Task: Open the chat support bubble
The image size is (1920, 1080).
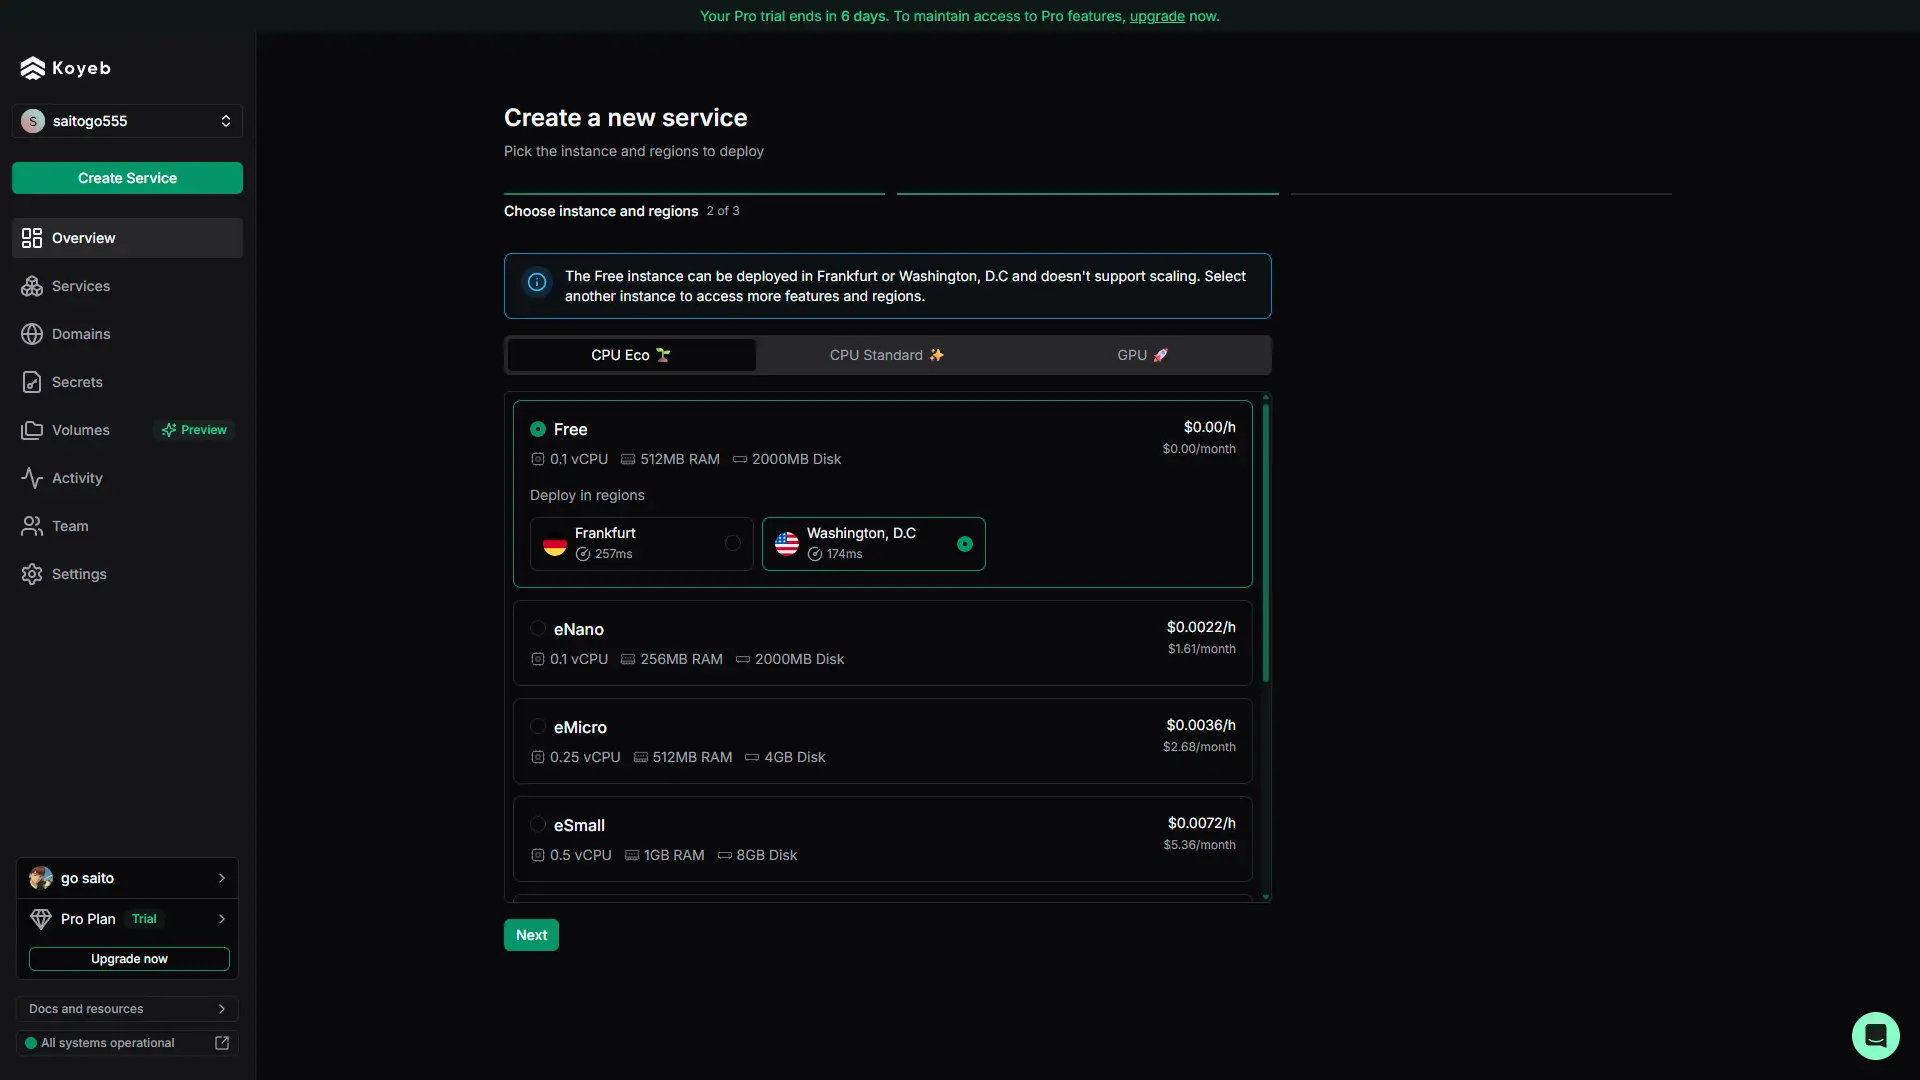Action: pos(1875,1036)
